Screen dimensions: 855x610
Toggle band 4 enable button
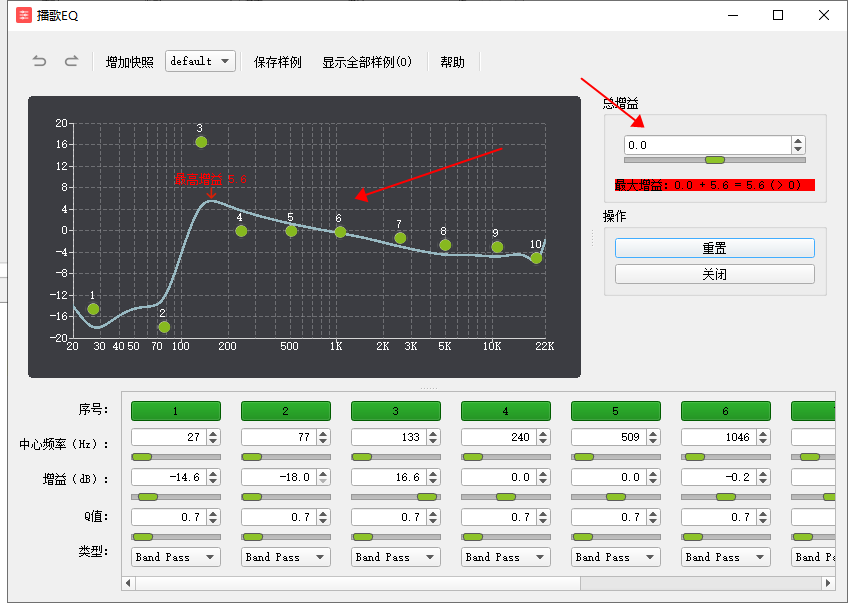click(x=506, y=411)
